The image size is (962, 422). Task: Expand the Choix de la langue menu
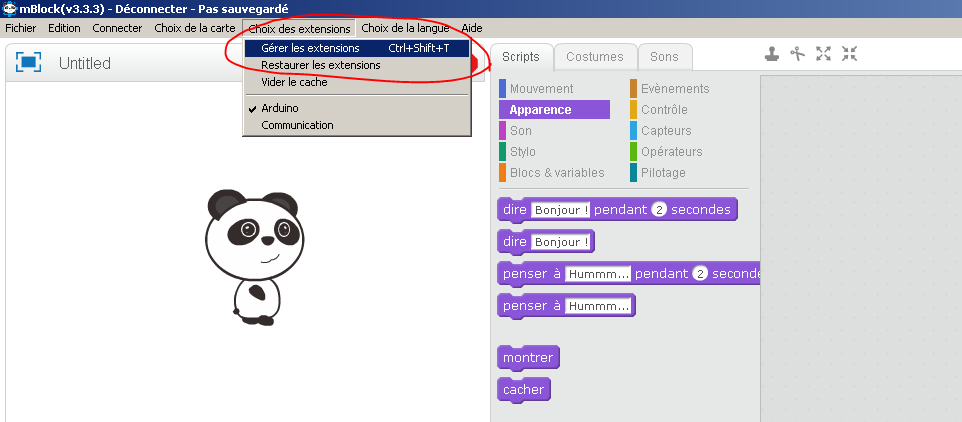(405, 28)
